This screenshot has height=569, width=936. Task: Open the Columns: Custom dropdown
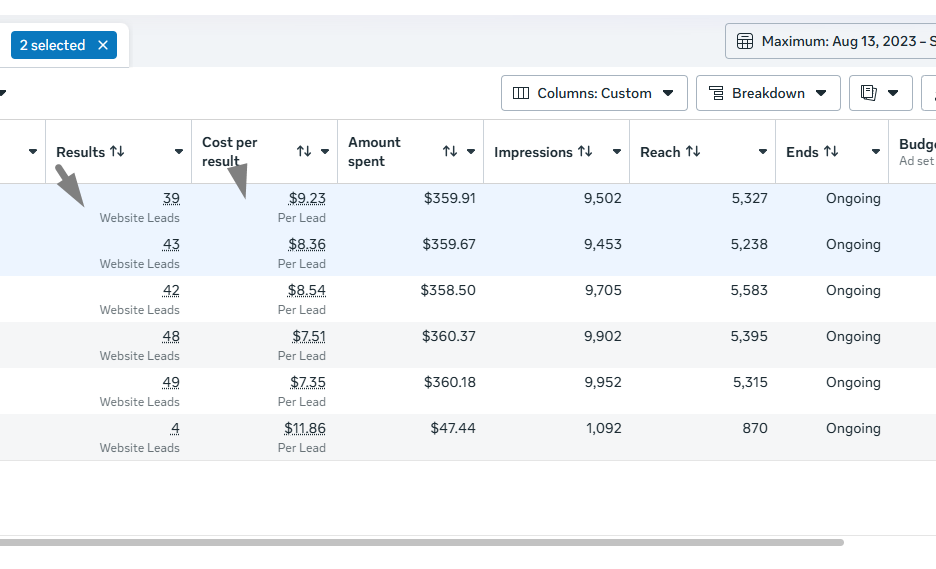pos(594,93)
